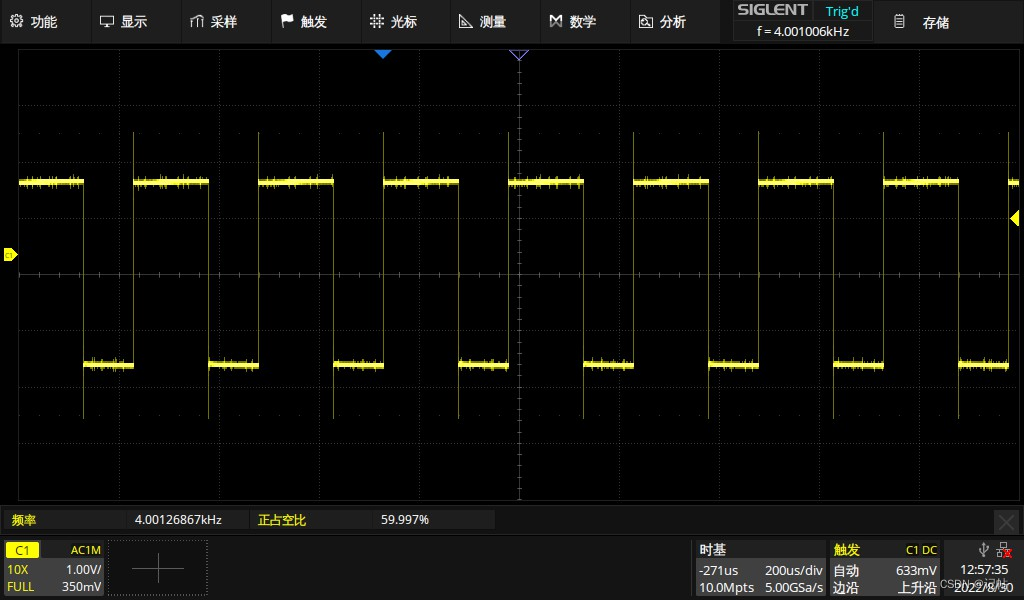This screenshot has width=1024, height=600.
Task: Open the 数学 (Math) menu
Action: (x=573, y=22)
